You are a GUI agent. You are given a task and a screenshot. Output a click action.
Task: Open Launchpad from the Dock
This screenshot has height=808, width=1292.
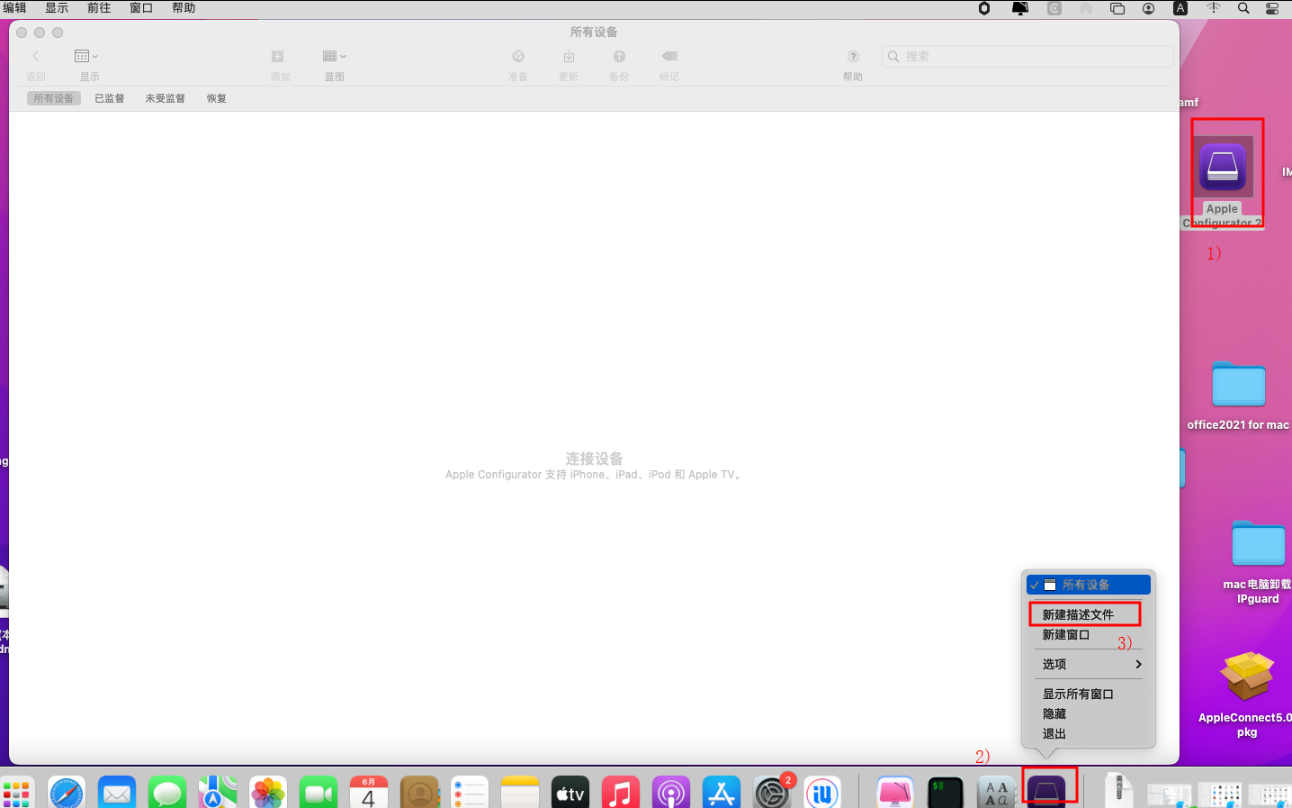(17, 794)
